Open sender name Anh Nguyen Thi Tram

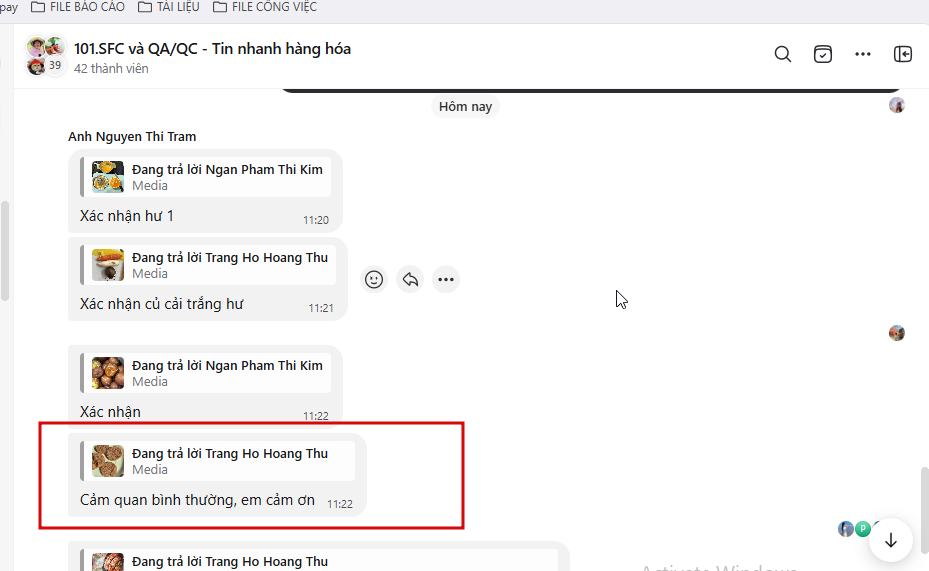pyautogui.click(x=132, y=137)
